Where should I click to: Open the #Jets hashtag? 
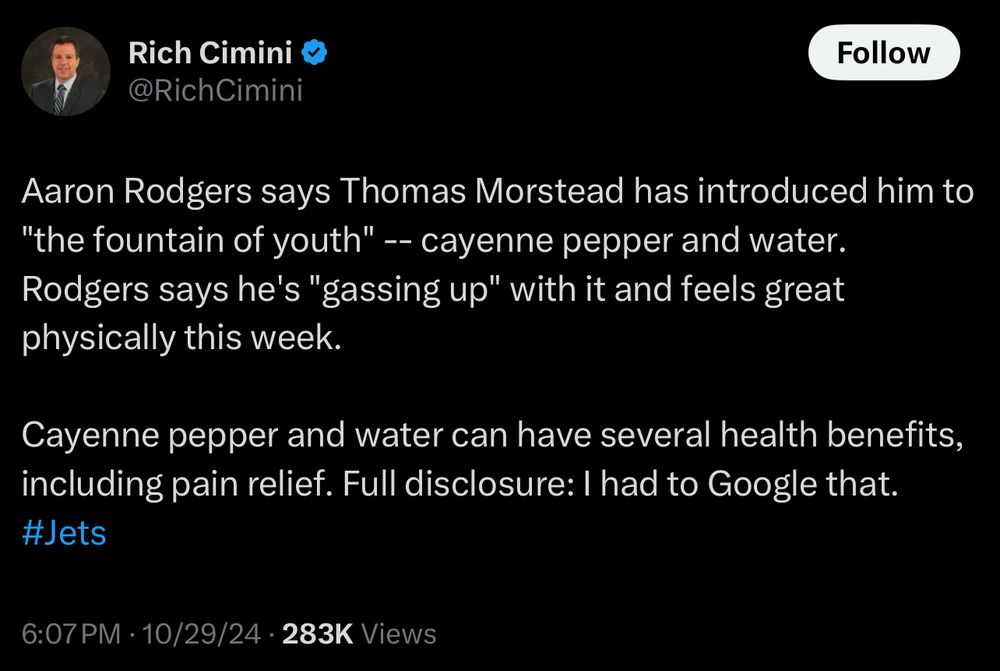tap(63, 533)
